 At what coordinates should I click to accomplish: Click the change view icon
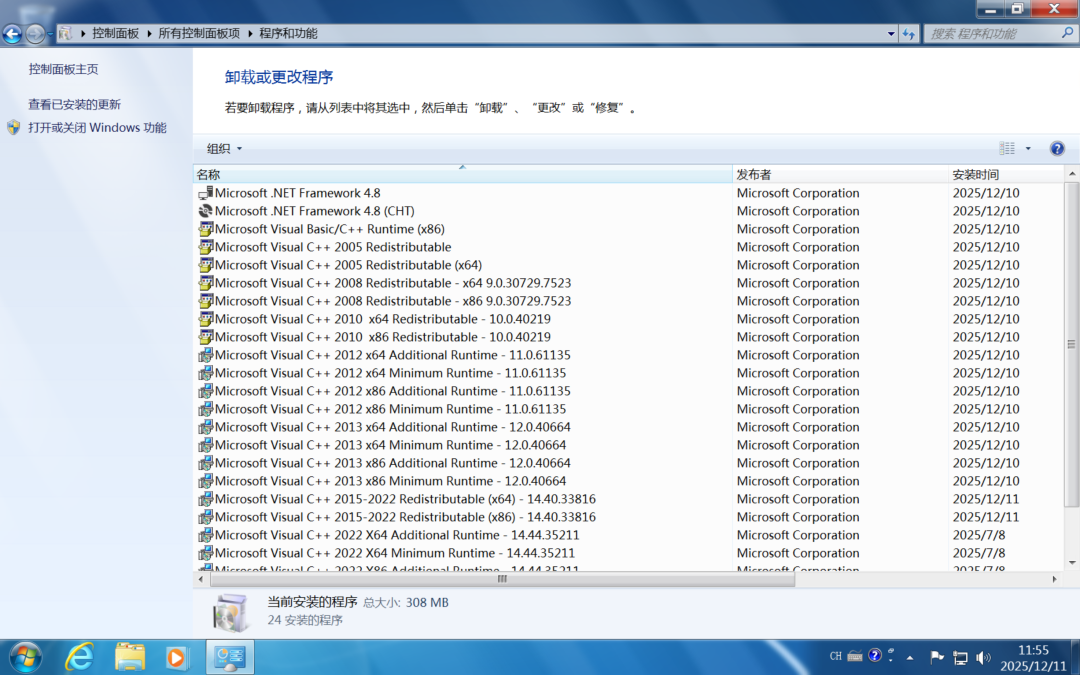click(x=1007, y=148)
